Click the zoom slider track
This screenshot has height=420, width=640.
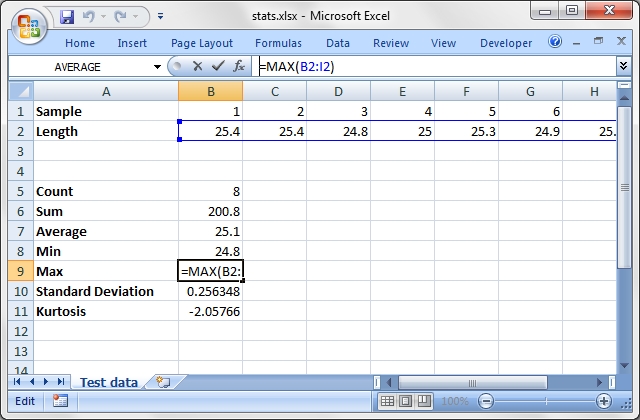click(x=545, y=401)
